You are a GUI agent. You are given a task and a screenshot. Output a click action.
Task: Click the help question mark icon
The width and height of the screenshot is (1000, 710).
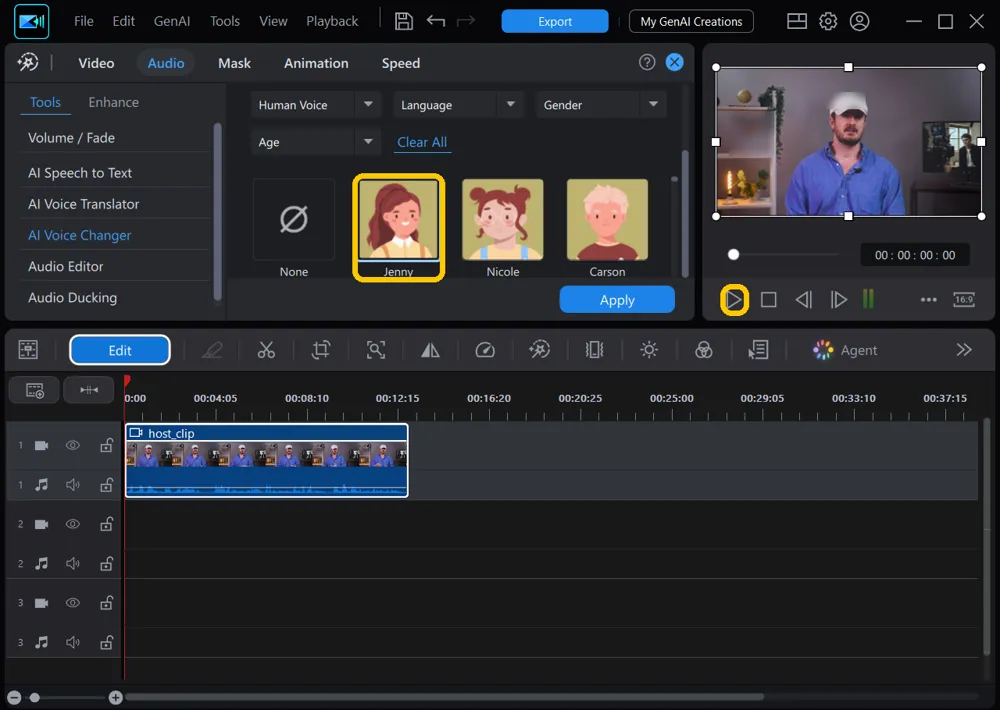(647, 62)
